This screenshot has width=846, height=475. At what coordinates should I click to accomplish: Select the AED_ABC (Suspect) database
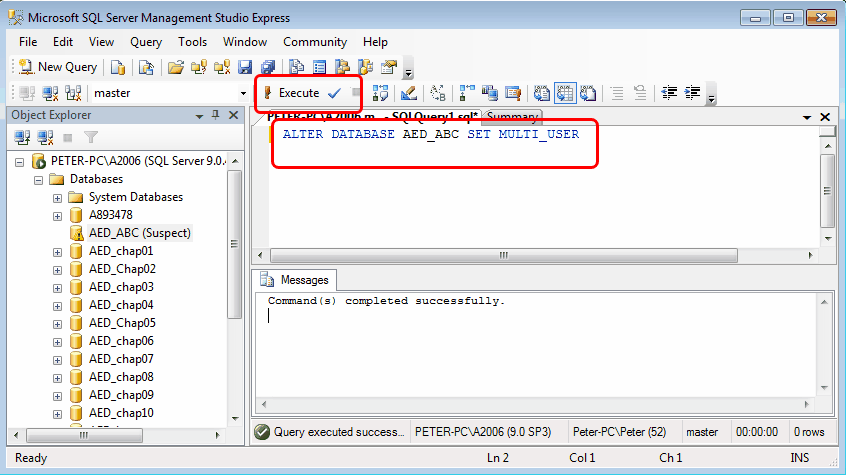tap(140, 233)
